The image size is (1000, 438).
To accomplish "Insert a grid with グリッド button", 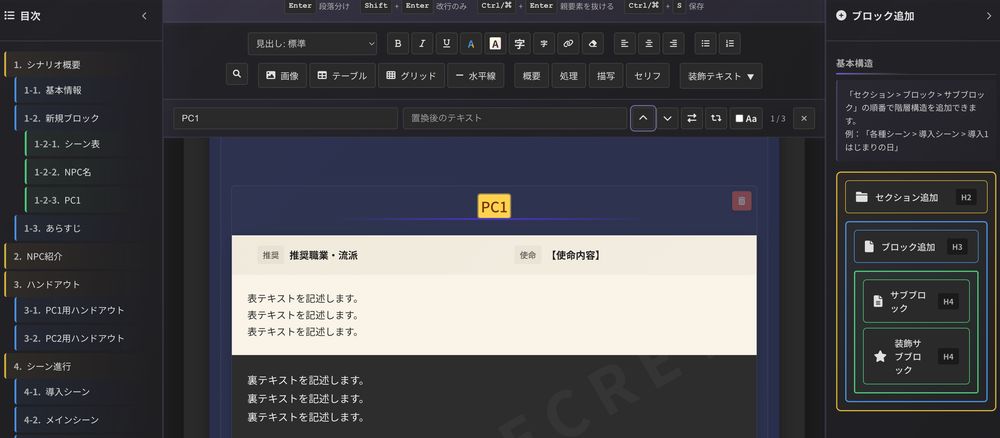I will [x=411, y=75].
